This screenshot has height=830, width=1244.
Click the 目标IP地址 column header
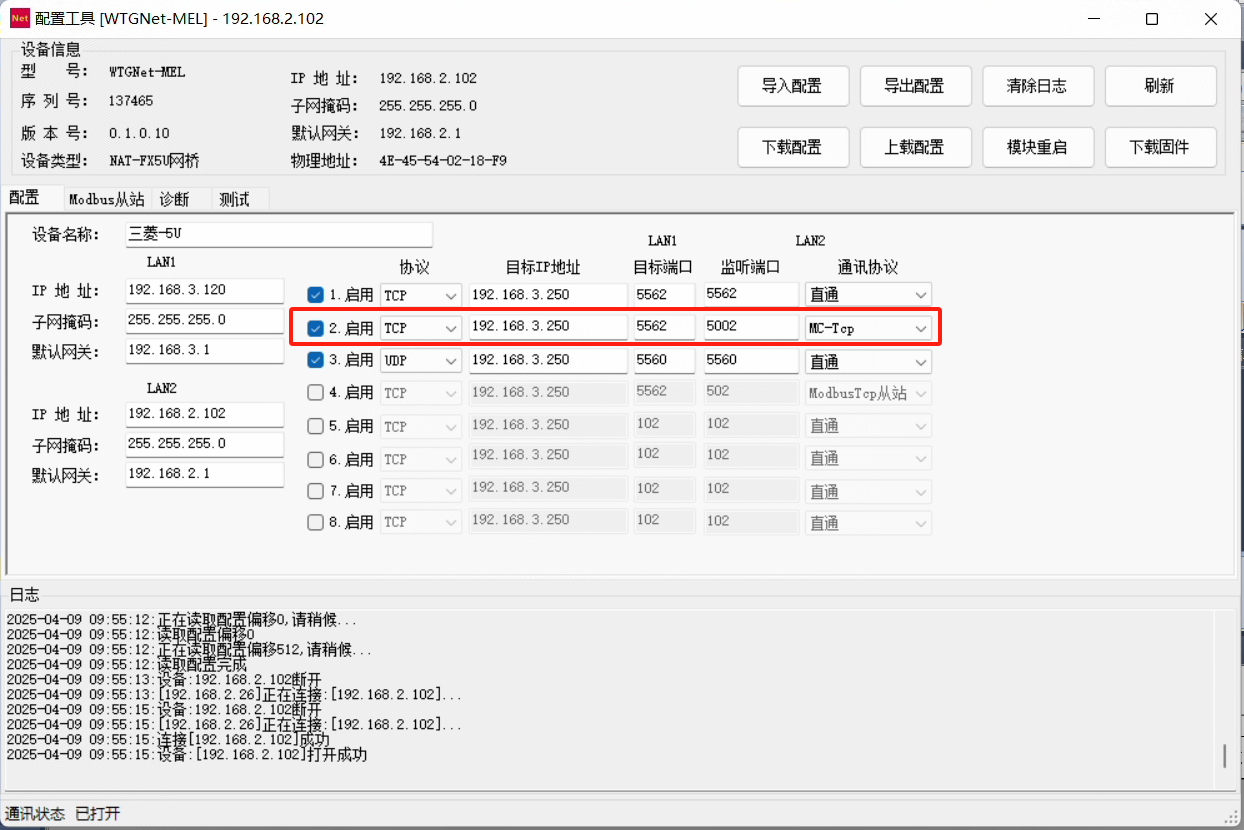coord(543,268)
